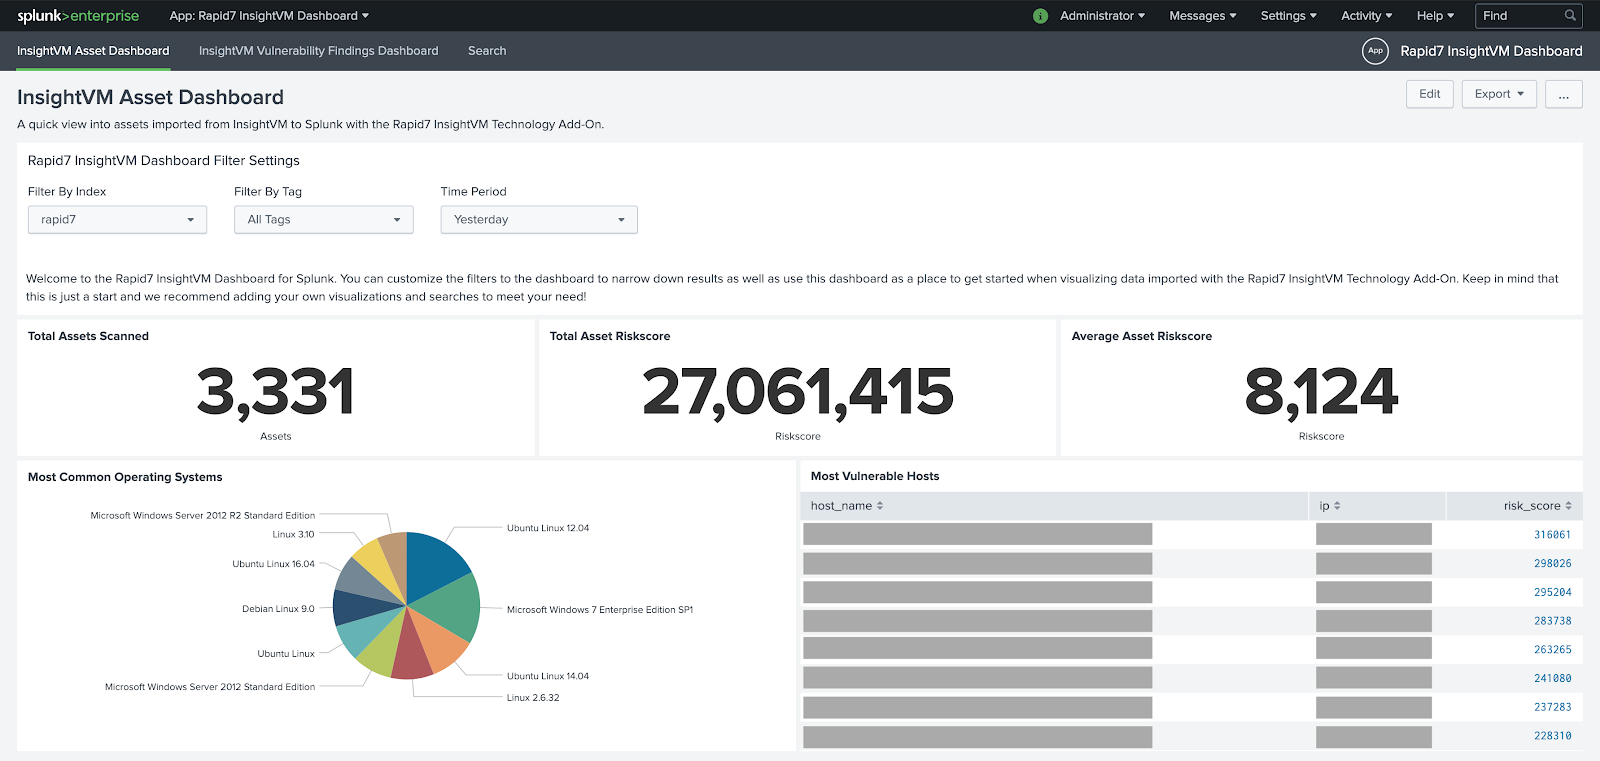Click the search magnifier icon in Find

coord(1570,16)
